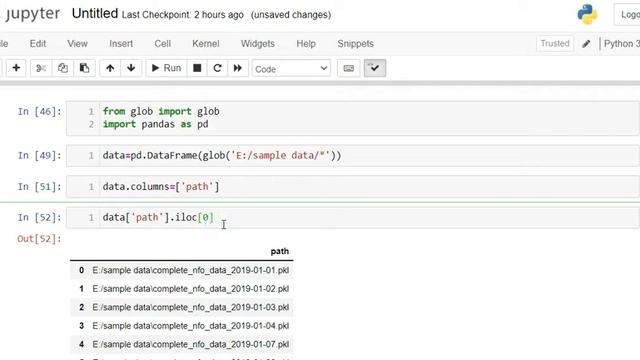The image size is (640, 360).
Task: Restart the kernel with the circular arrow
Action: (218, 68)
